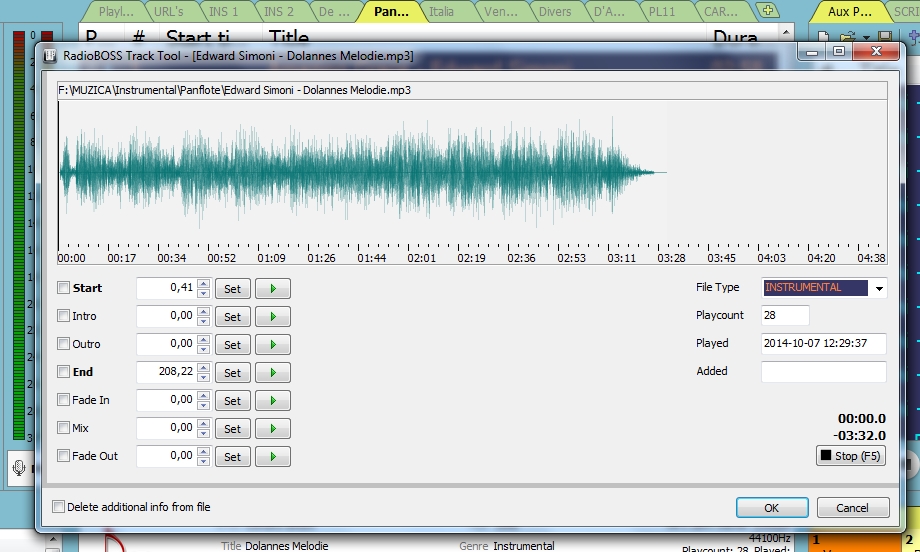This screenshot has width=920, height=552.
Task: Click Set button for End
Action: click(232, 372)
